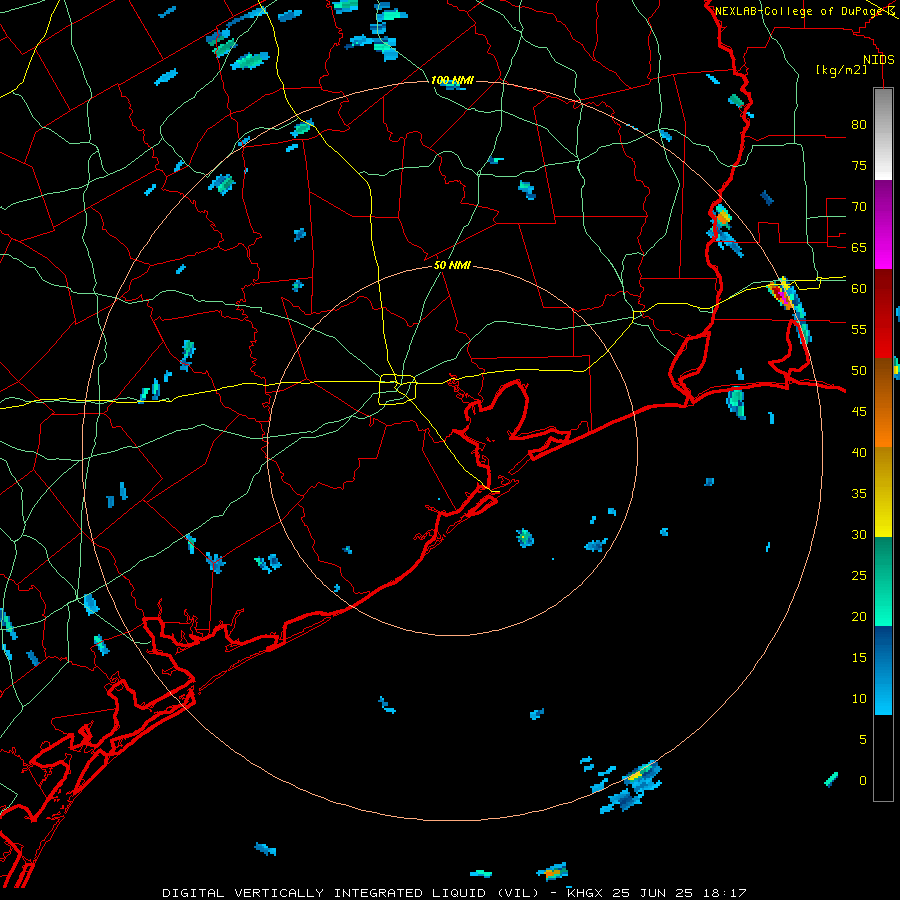Click the 100 NMI range ring label

tap(452, 80)
